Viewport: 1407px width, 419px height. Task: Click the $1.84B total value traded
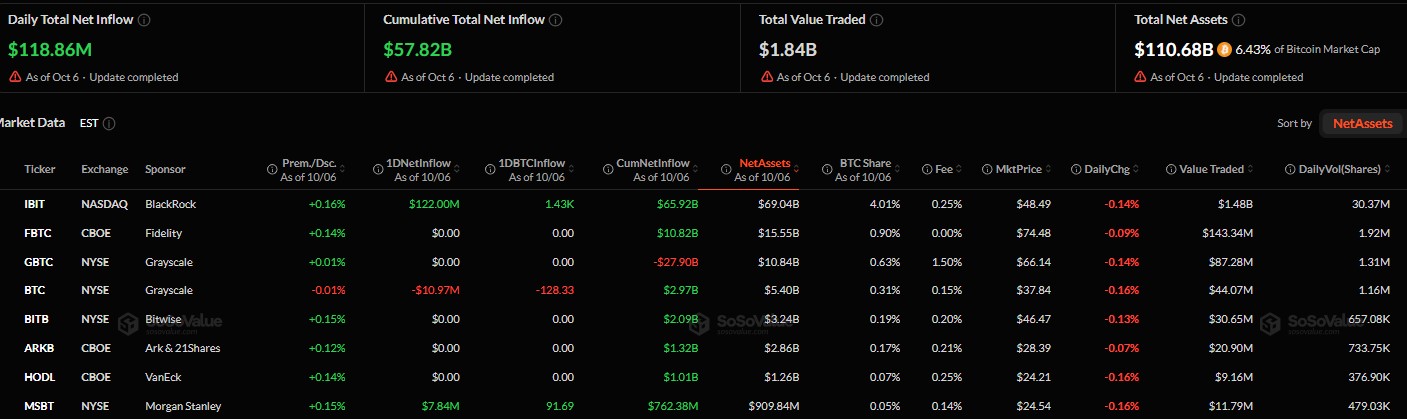pos(787,49)
